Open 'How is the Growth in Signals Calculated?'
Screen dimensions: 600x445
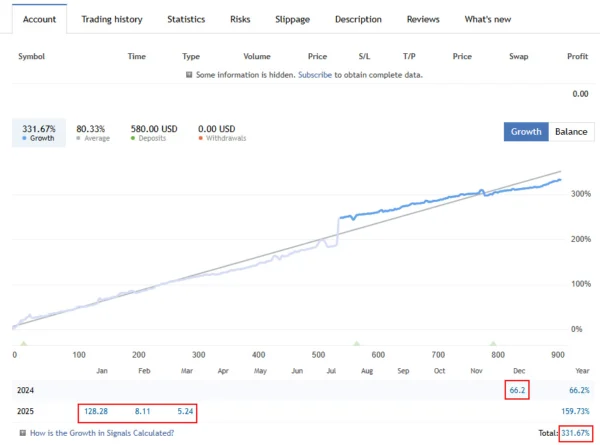102,433
